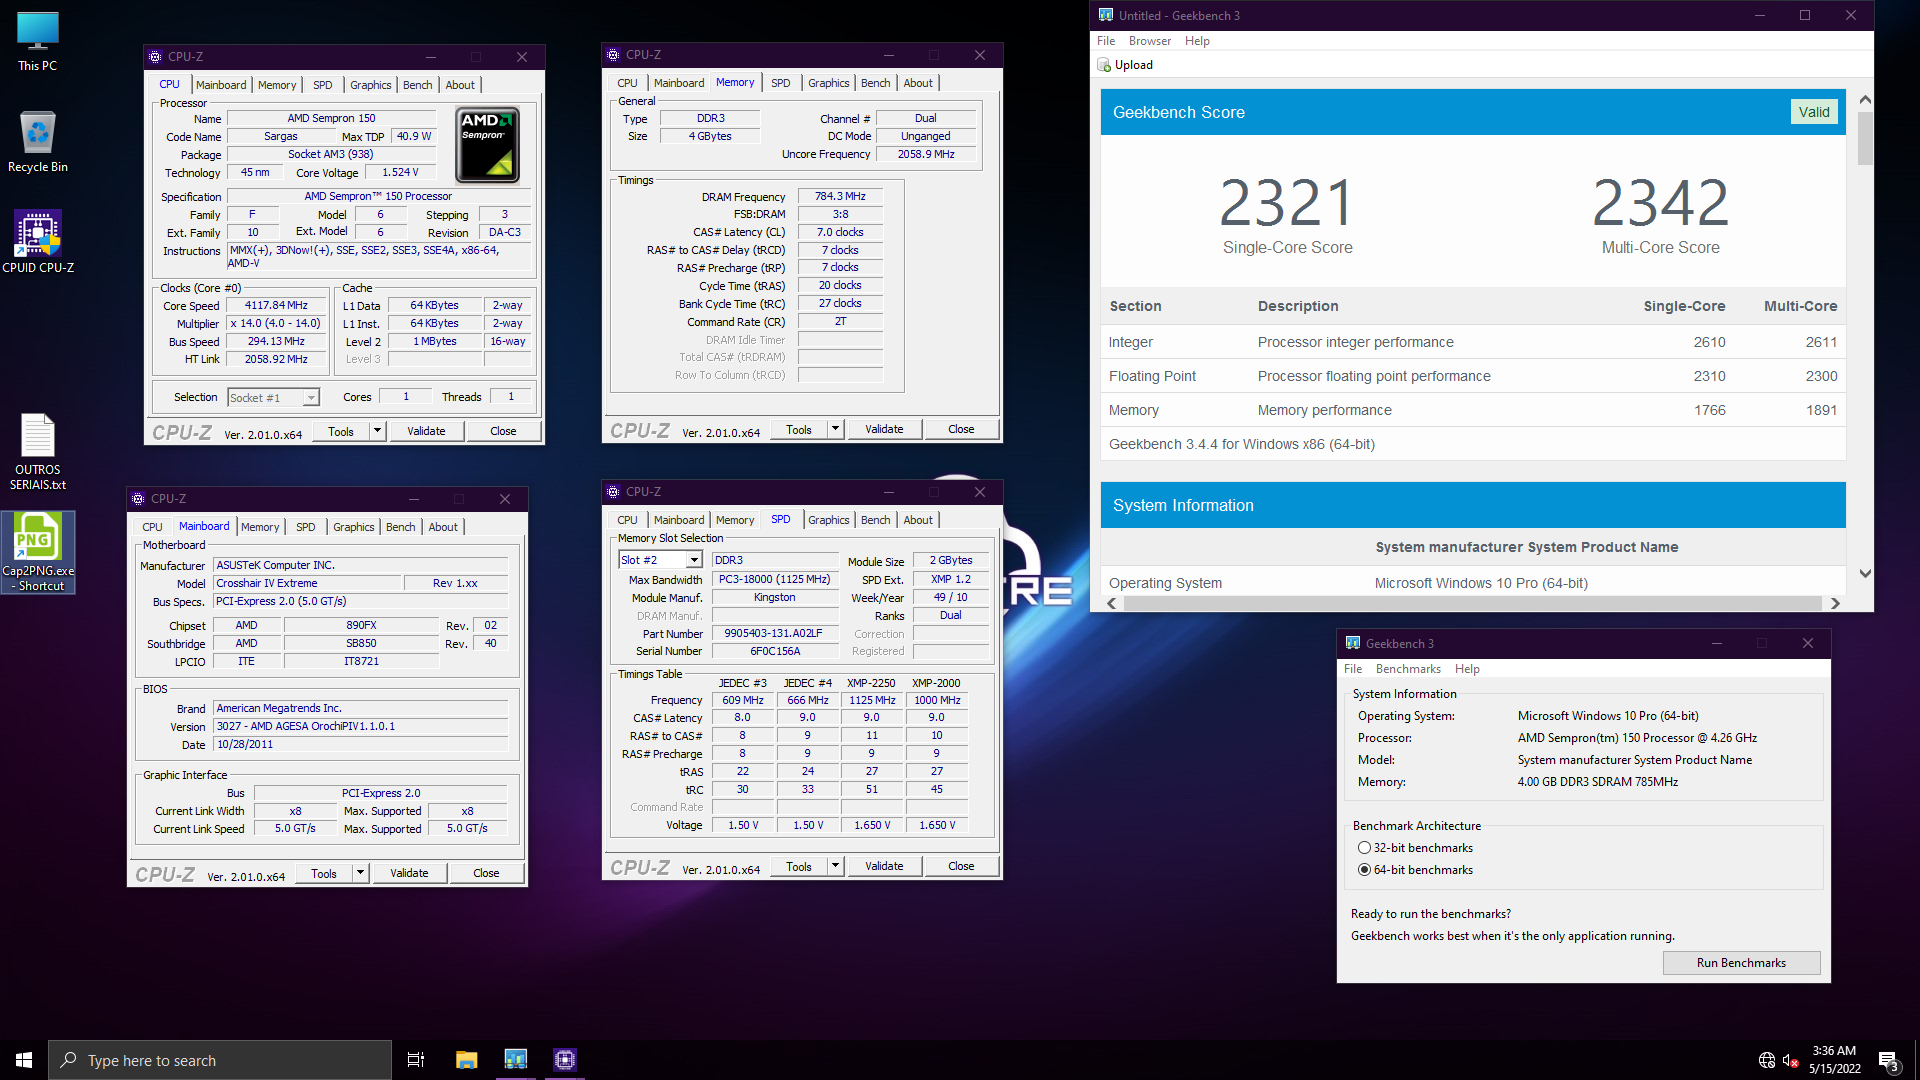Click Validate in the SPD window
Viewport: 1920px width, 1080px height.
[884, 866]
